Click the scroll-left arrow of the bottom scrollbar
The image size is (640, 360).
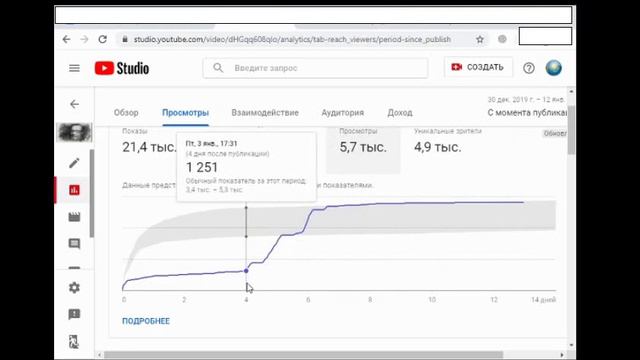(x=100, y=355)
